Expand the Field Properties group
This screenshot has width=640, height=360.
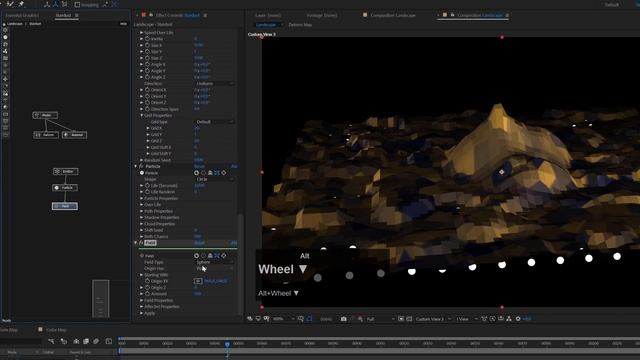142,300
